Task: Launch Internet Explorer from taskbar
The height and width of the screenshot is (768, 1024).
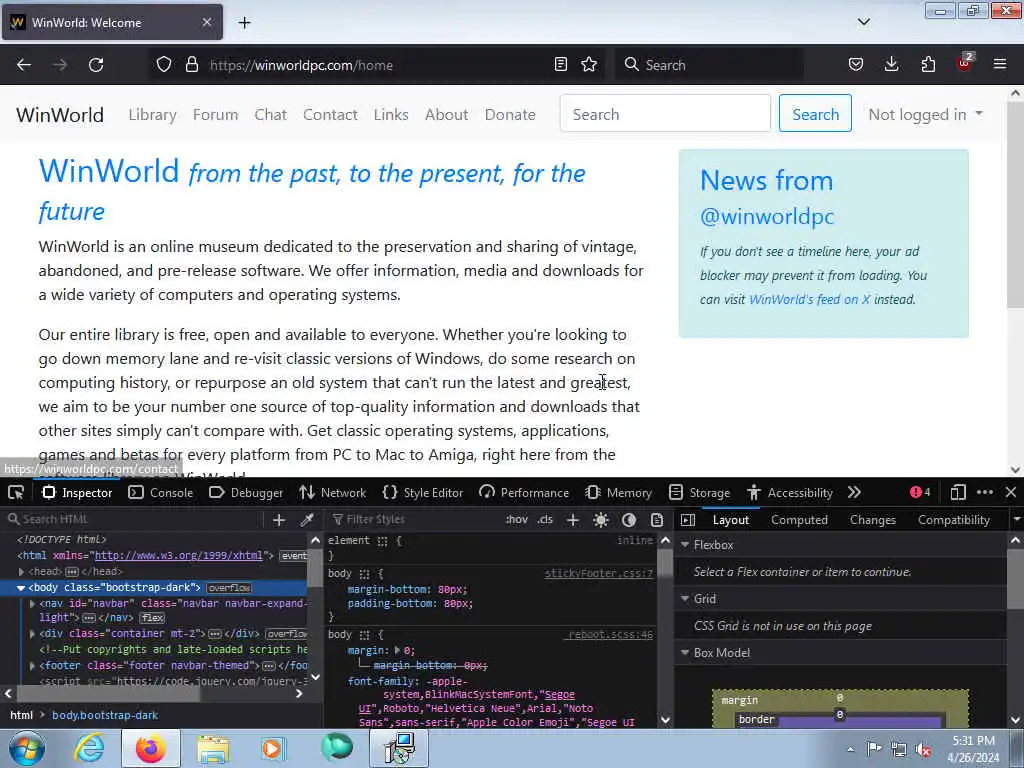Action: (x=89, y=748)
